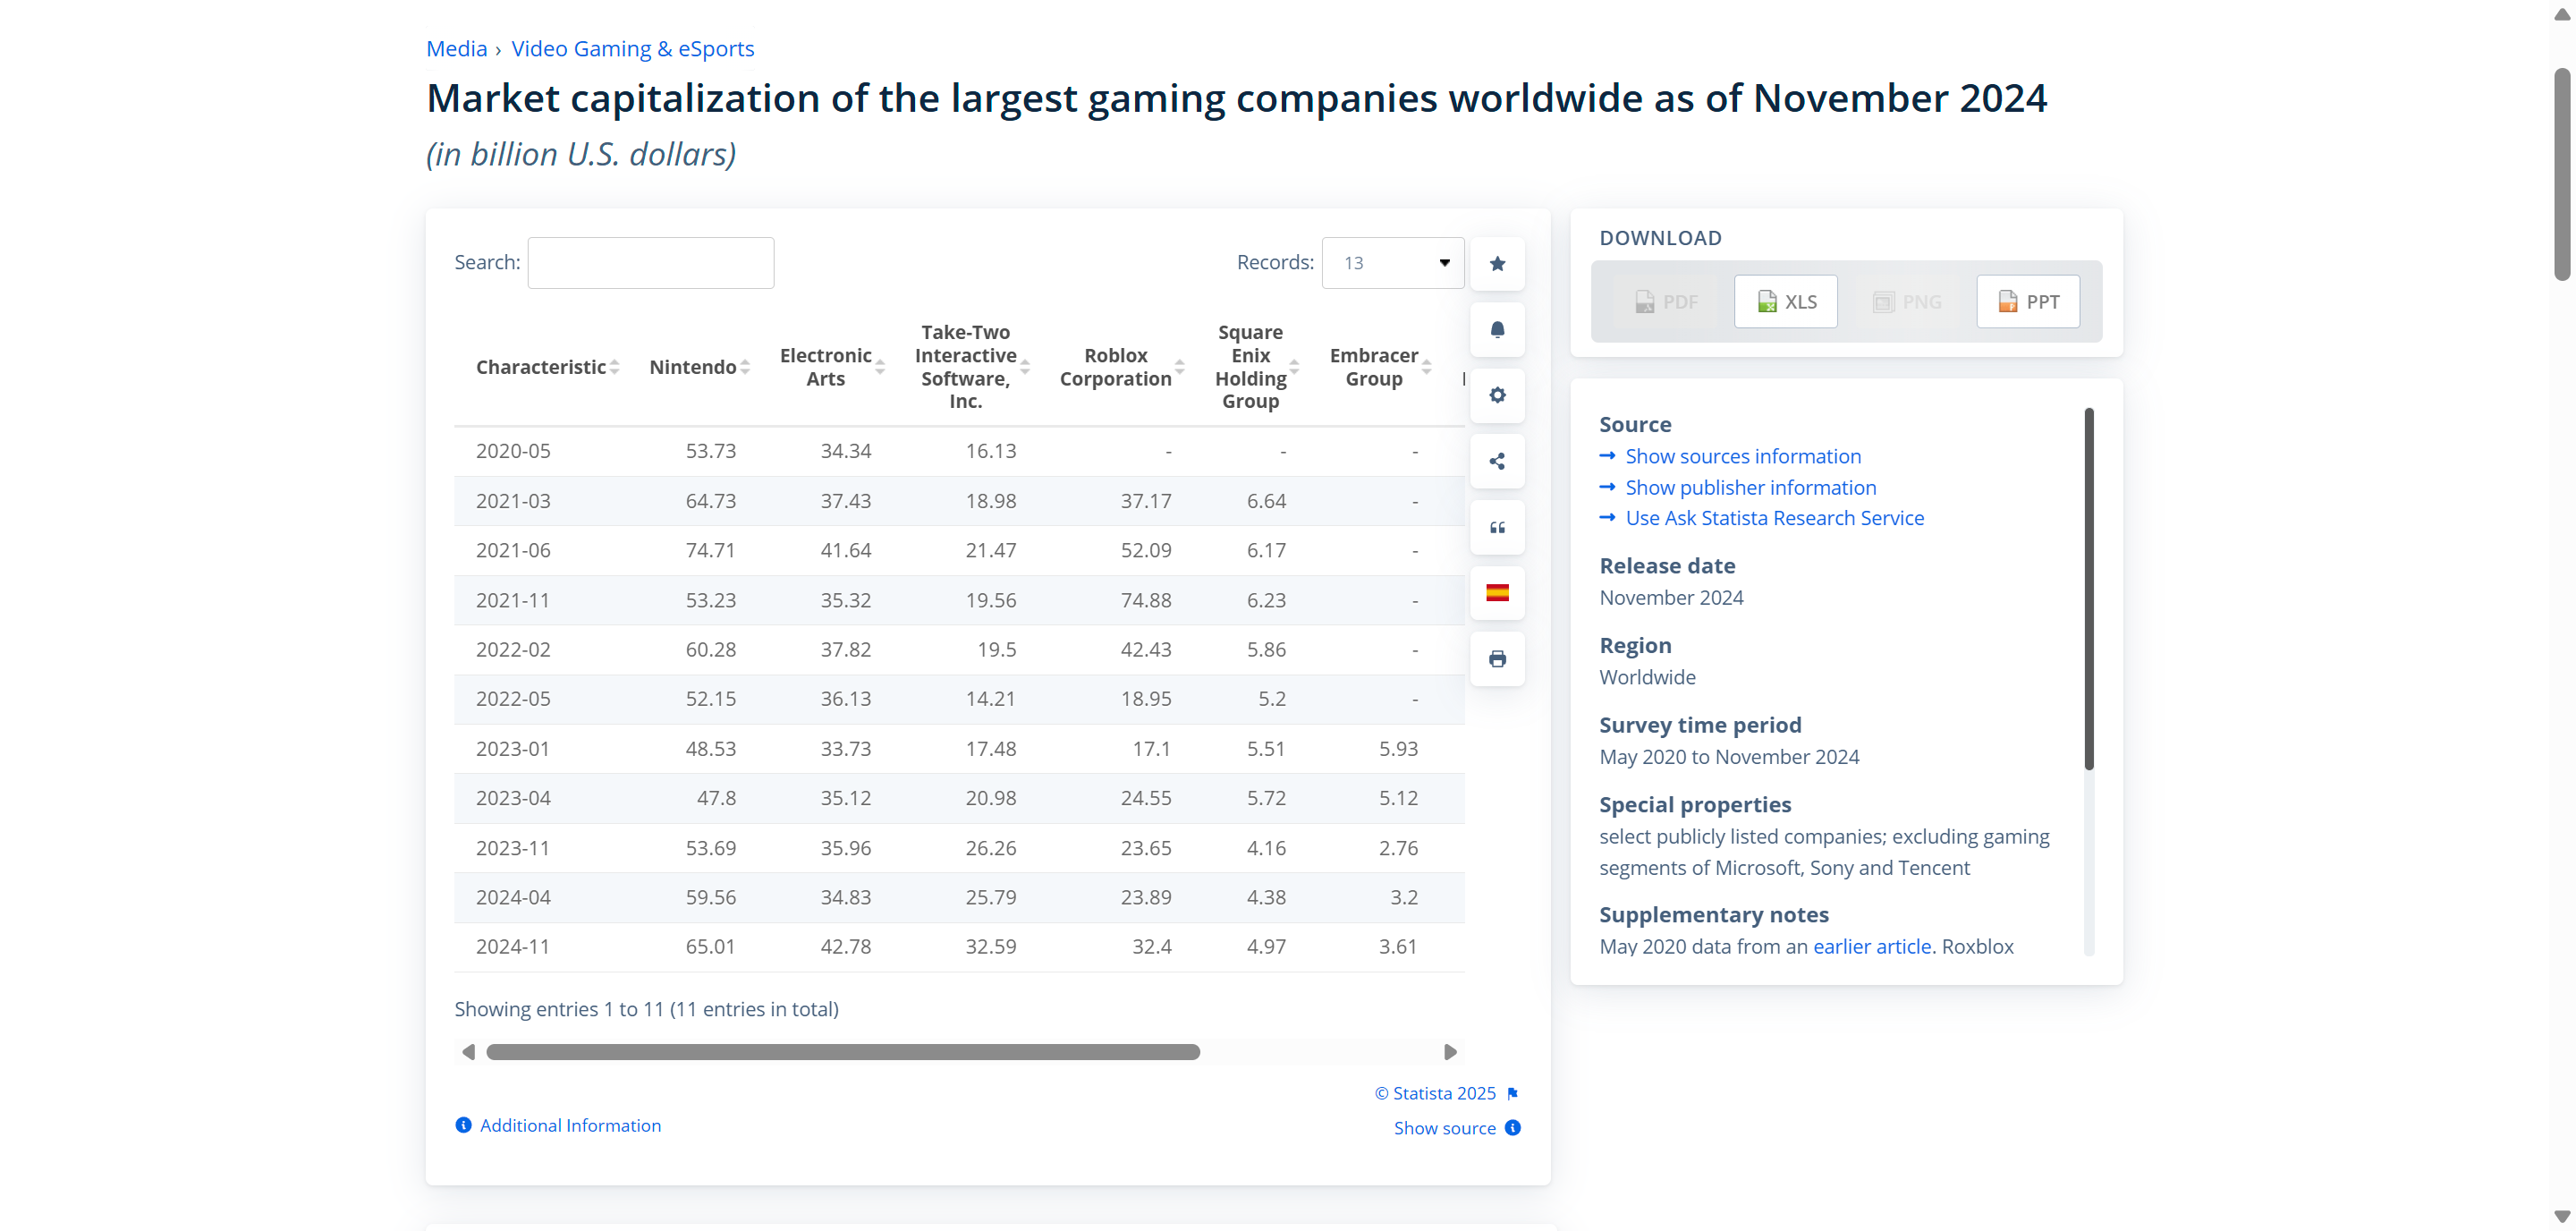Click the 2023-01 row label
The height and width of the screenshot is (1231, 2576).
(513, 749)
